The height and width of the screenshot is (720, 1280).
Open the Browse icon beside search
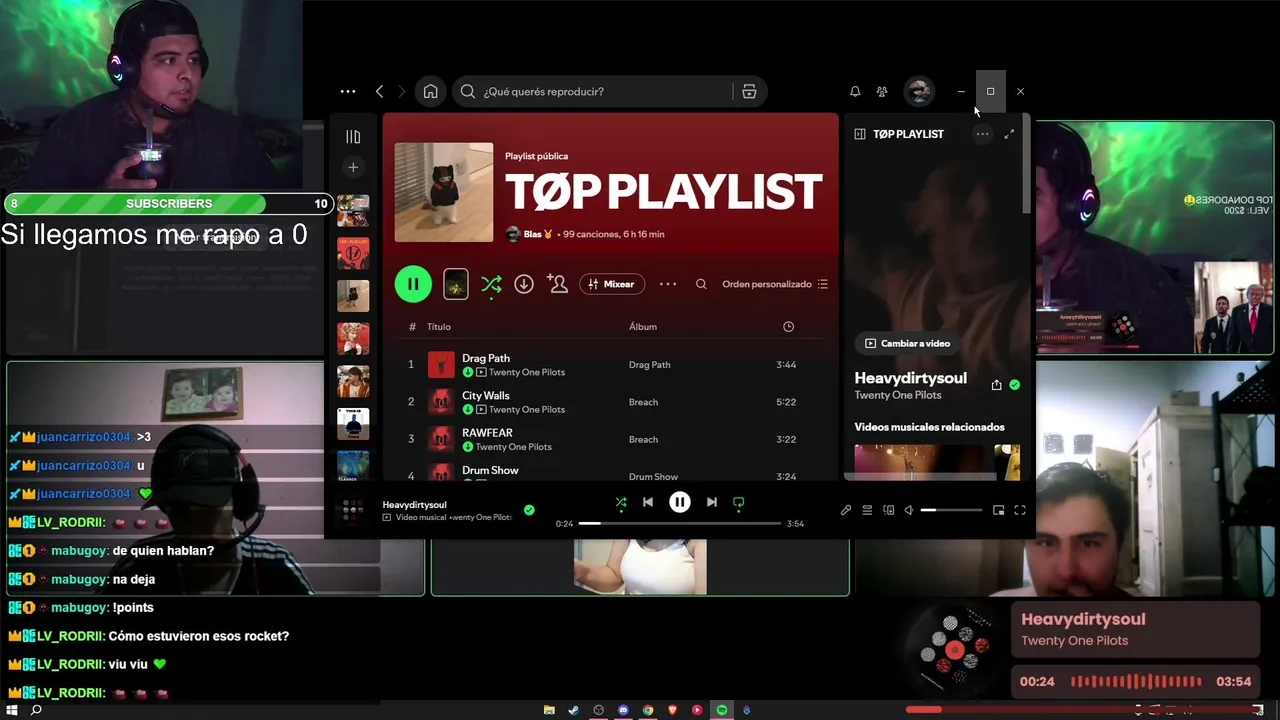click(749, 91)
